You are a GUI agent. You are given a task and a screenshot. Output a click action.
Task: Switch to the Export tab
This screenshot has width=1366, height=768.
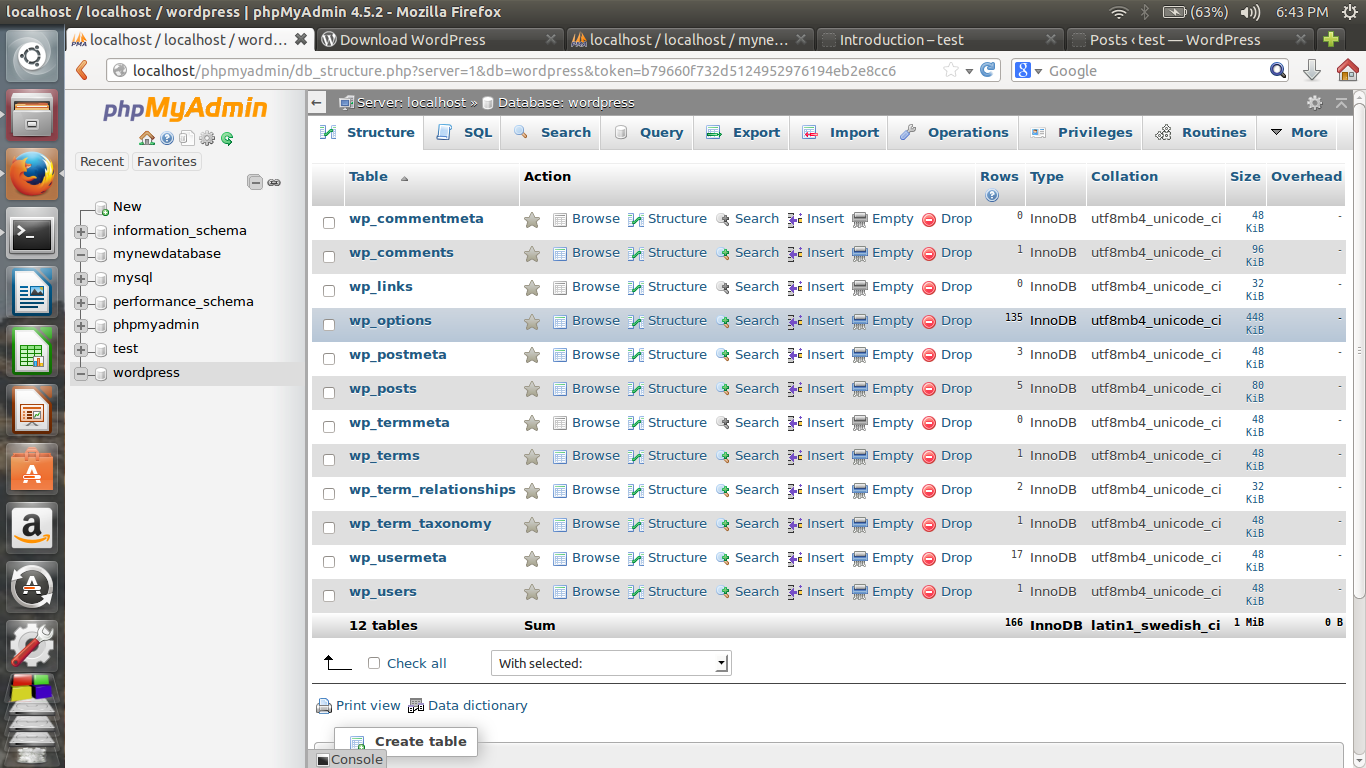pyautogui.click(x=743, y=132)
